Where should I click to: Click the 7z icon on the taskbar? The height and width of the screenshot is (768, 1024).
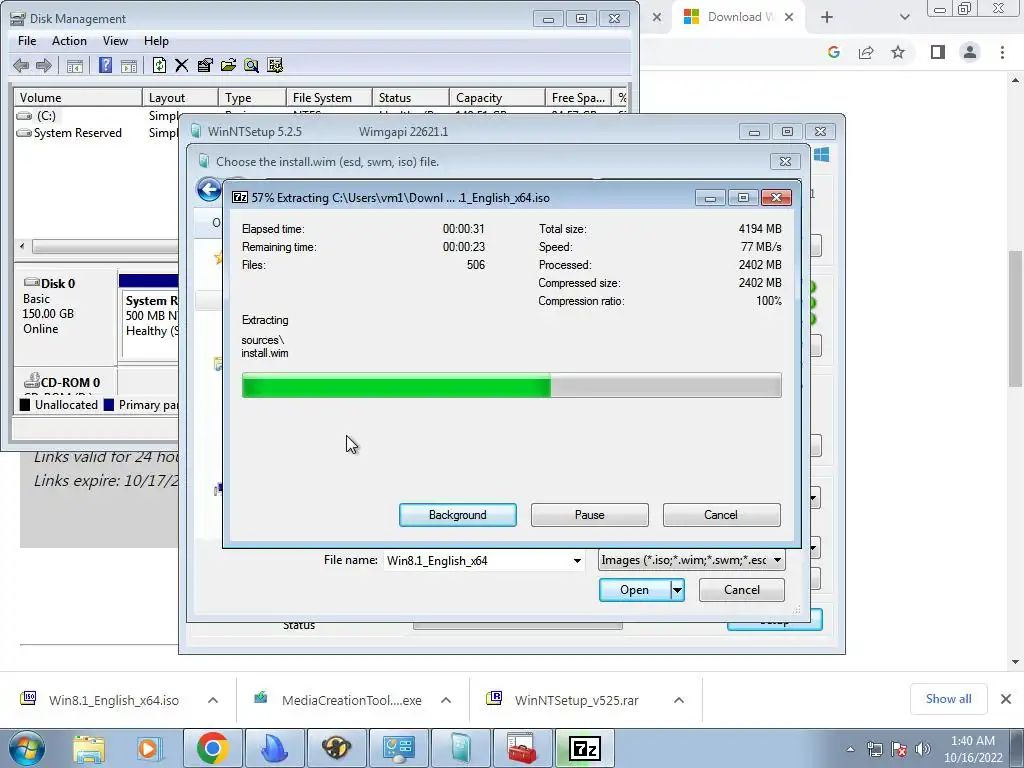584,748
